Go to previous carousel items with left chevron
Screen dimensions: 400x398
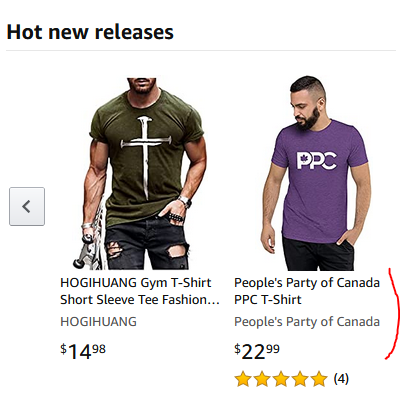point(27,207)
